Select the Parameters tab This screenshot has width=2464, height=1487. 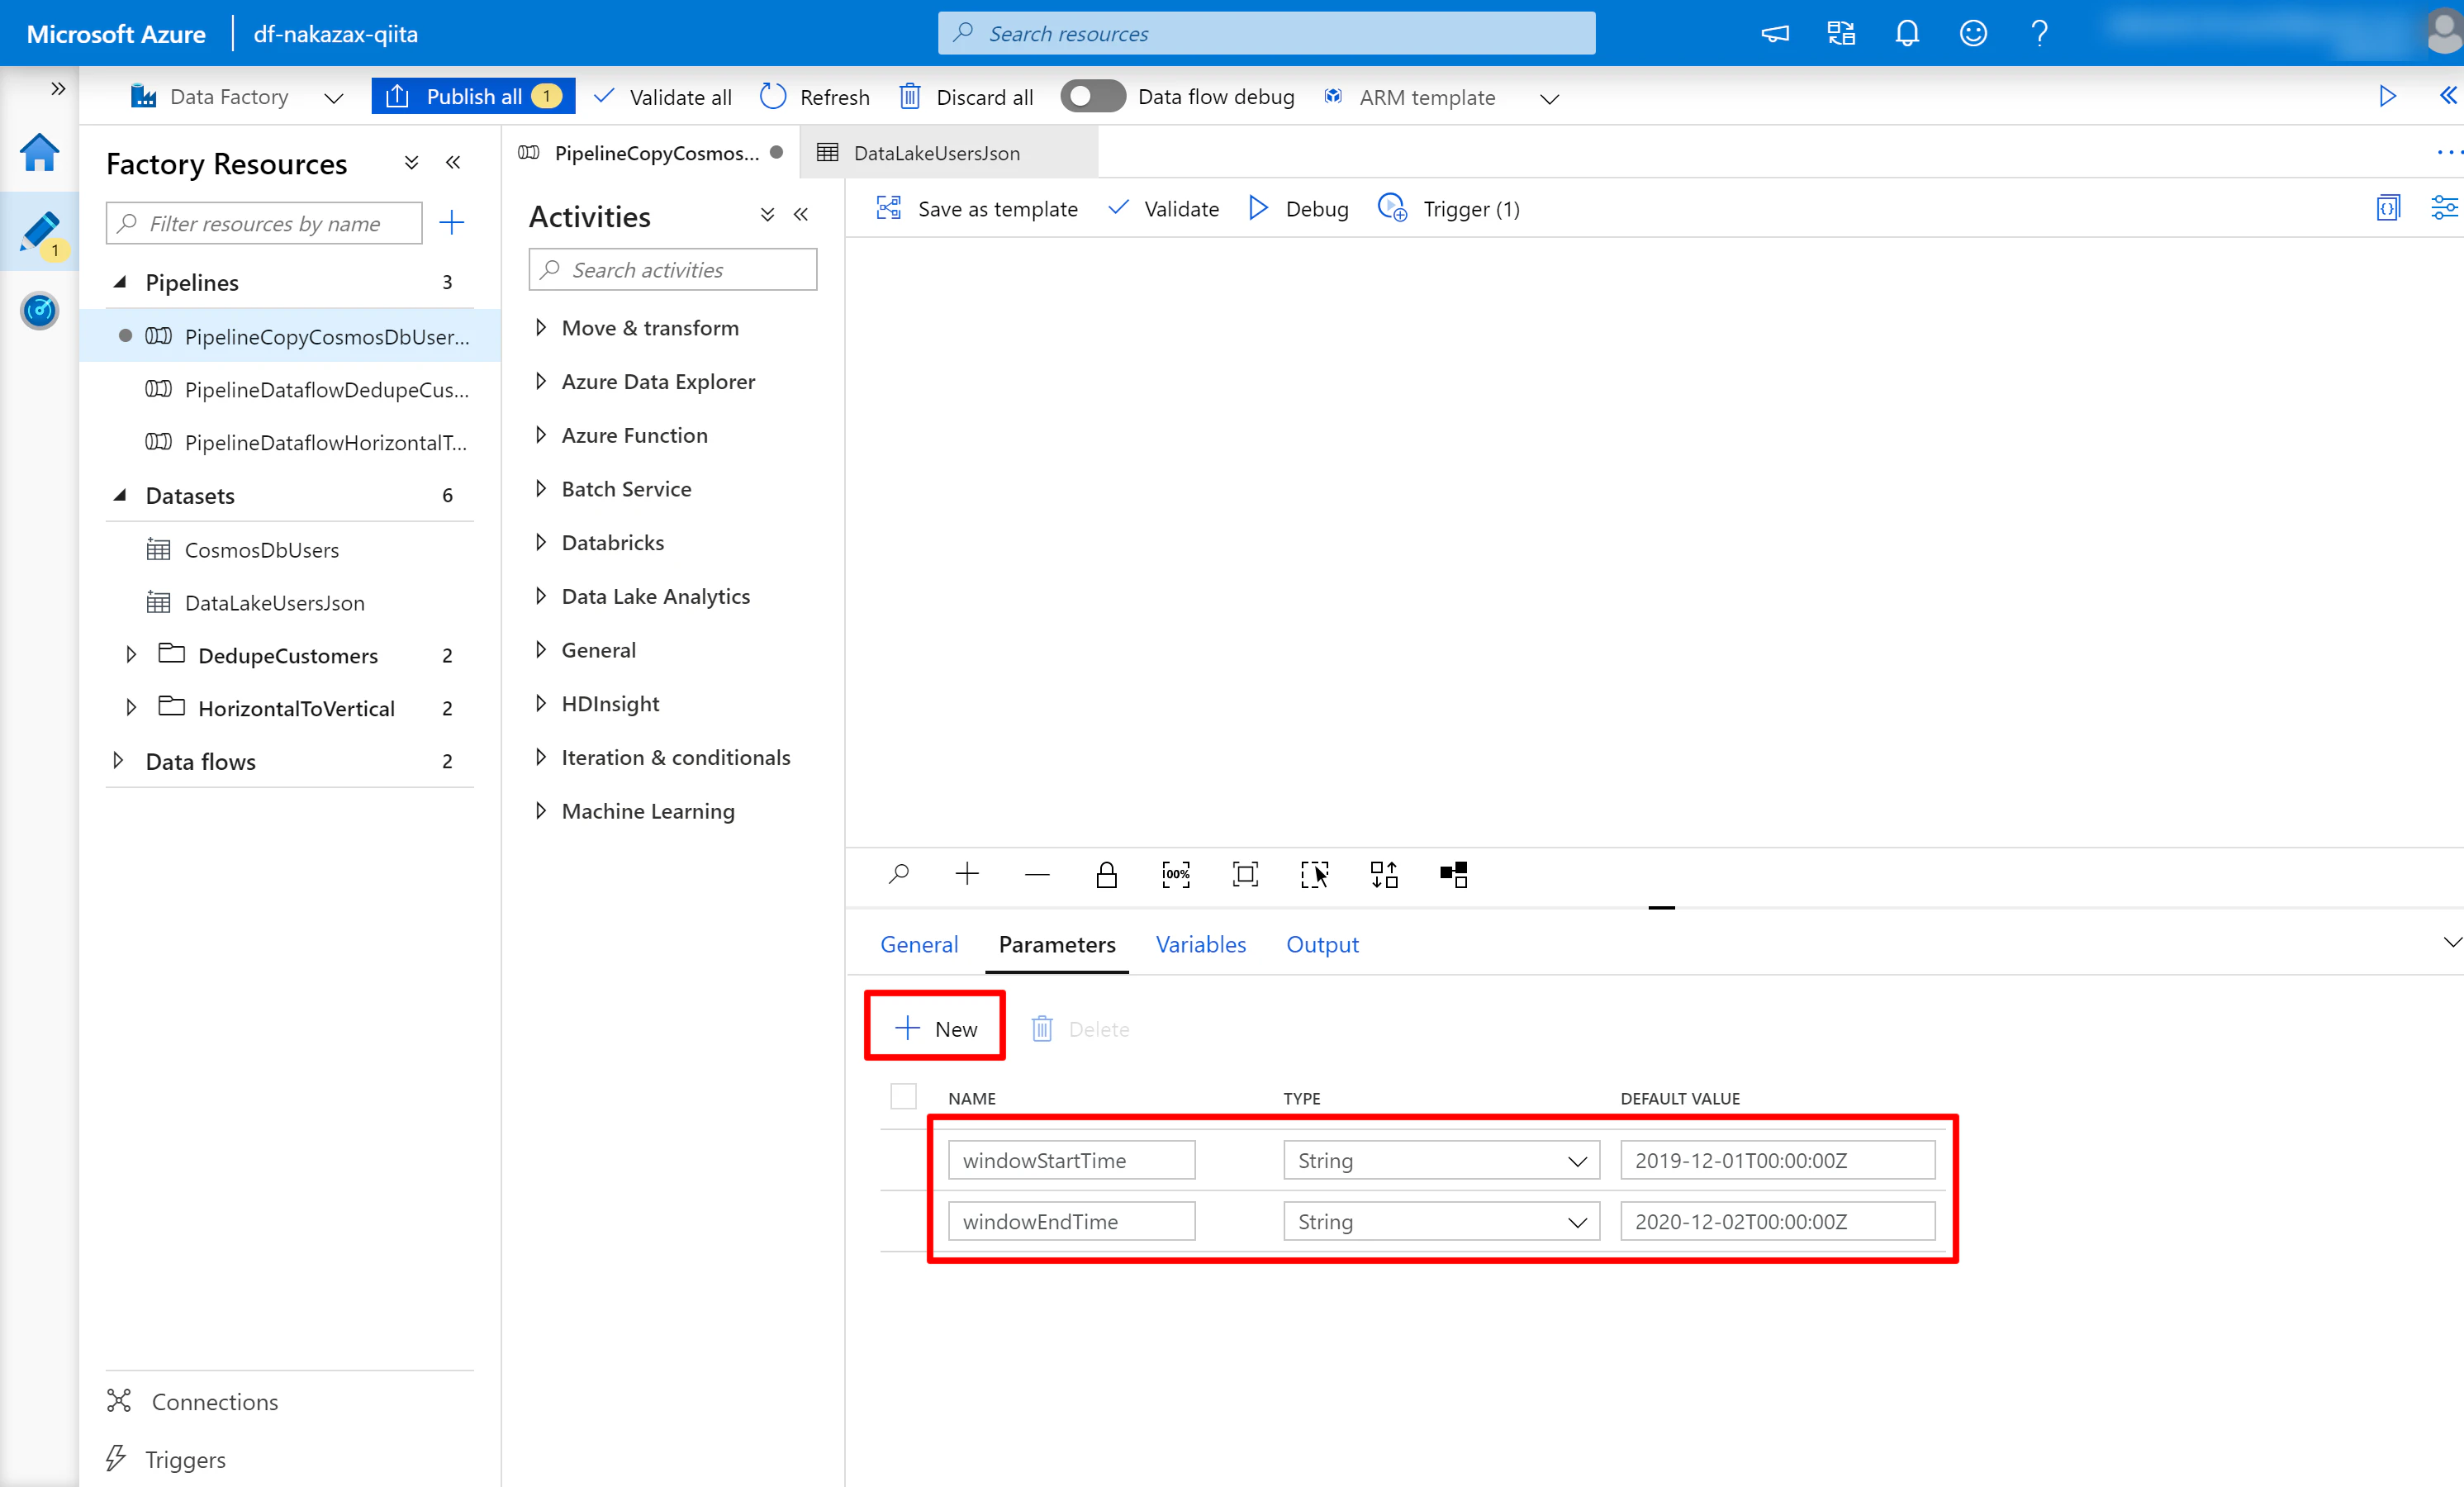pyautogui.click(x=1057, y=944)
